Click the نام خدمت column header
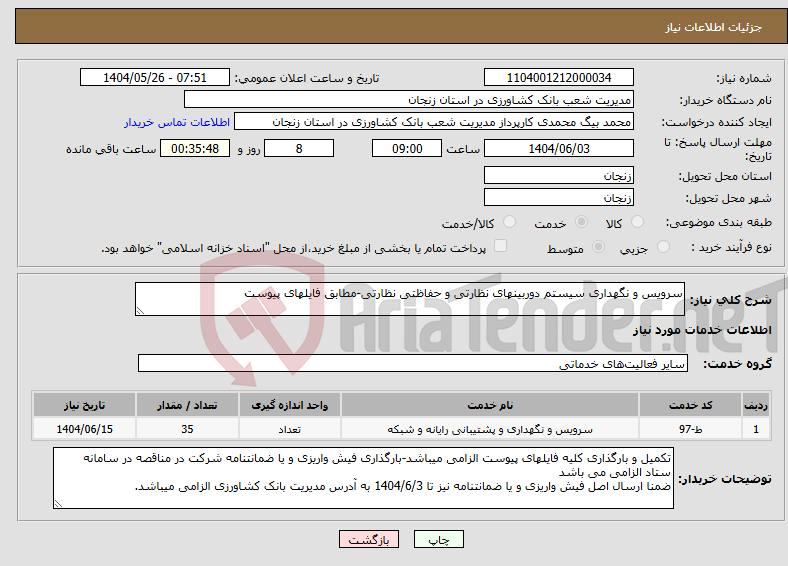The height and width of the screenshot is (566, 788). 490,405
